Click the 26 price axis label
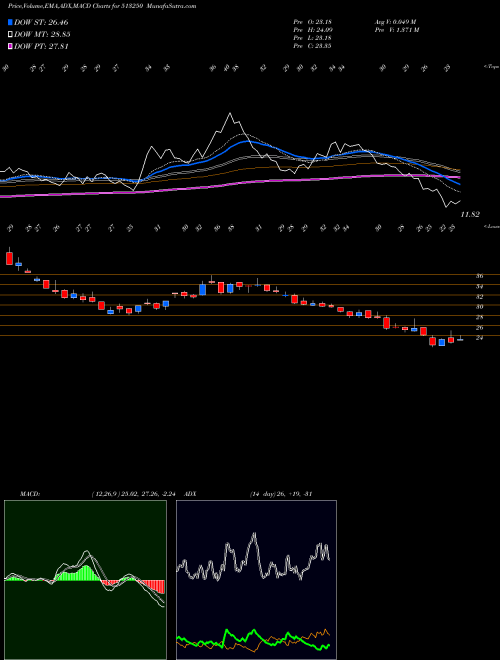The image size is (500, 660). (479, 327)
